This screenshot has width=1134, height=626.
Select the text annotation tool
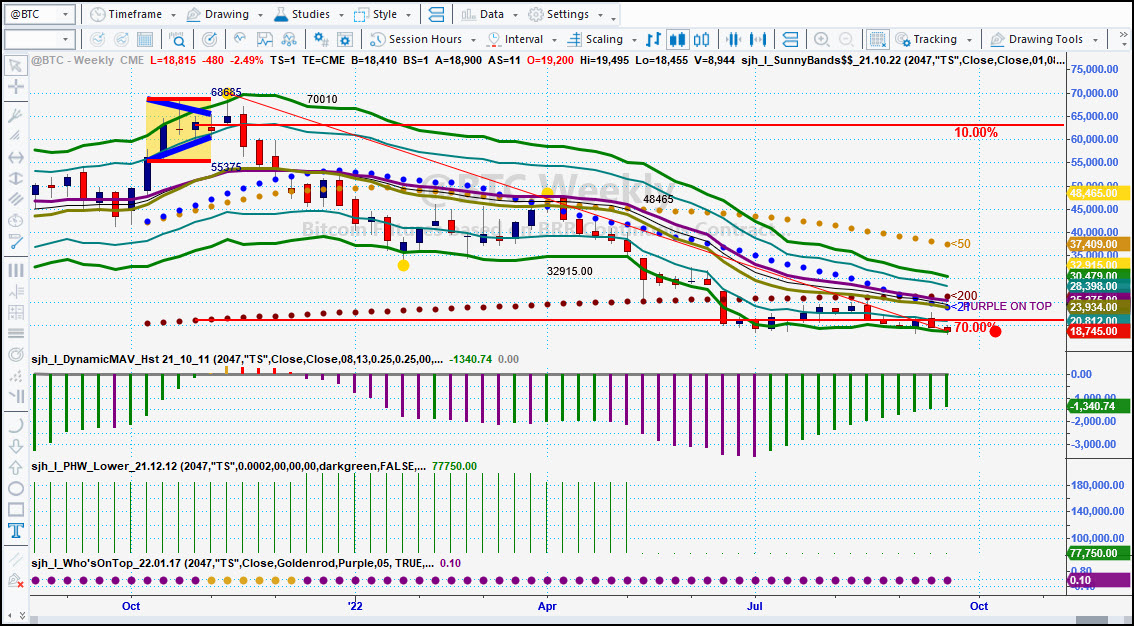tap(14, 532)
